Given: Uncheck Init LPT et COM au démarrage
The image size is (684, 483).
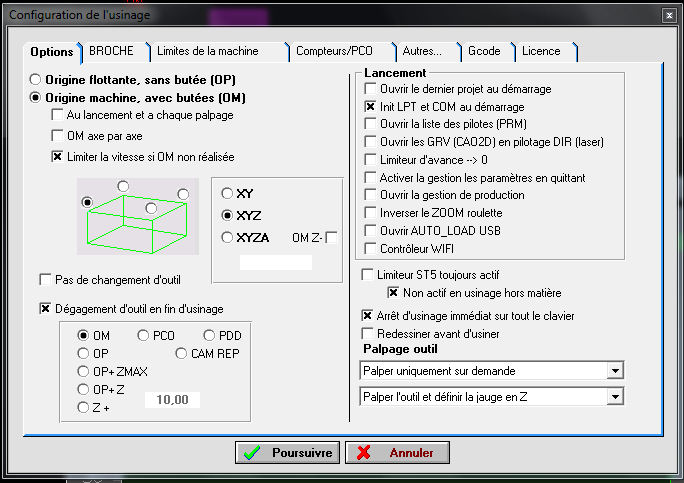Looking at the screenshot, I should point(370,106).
